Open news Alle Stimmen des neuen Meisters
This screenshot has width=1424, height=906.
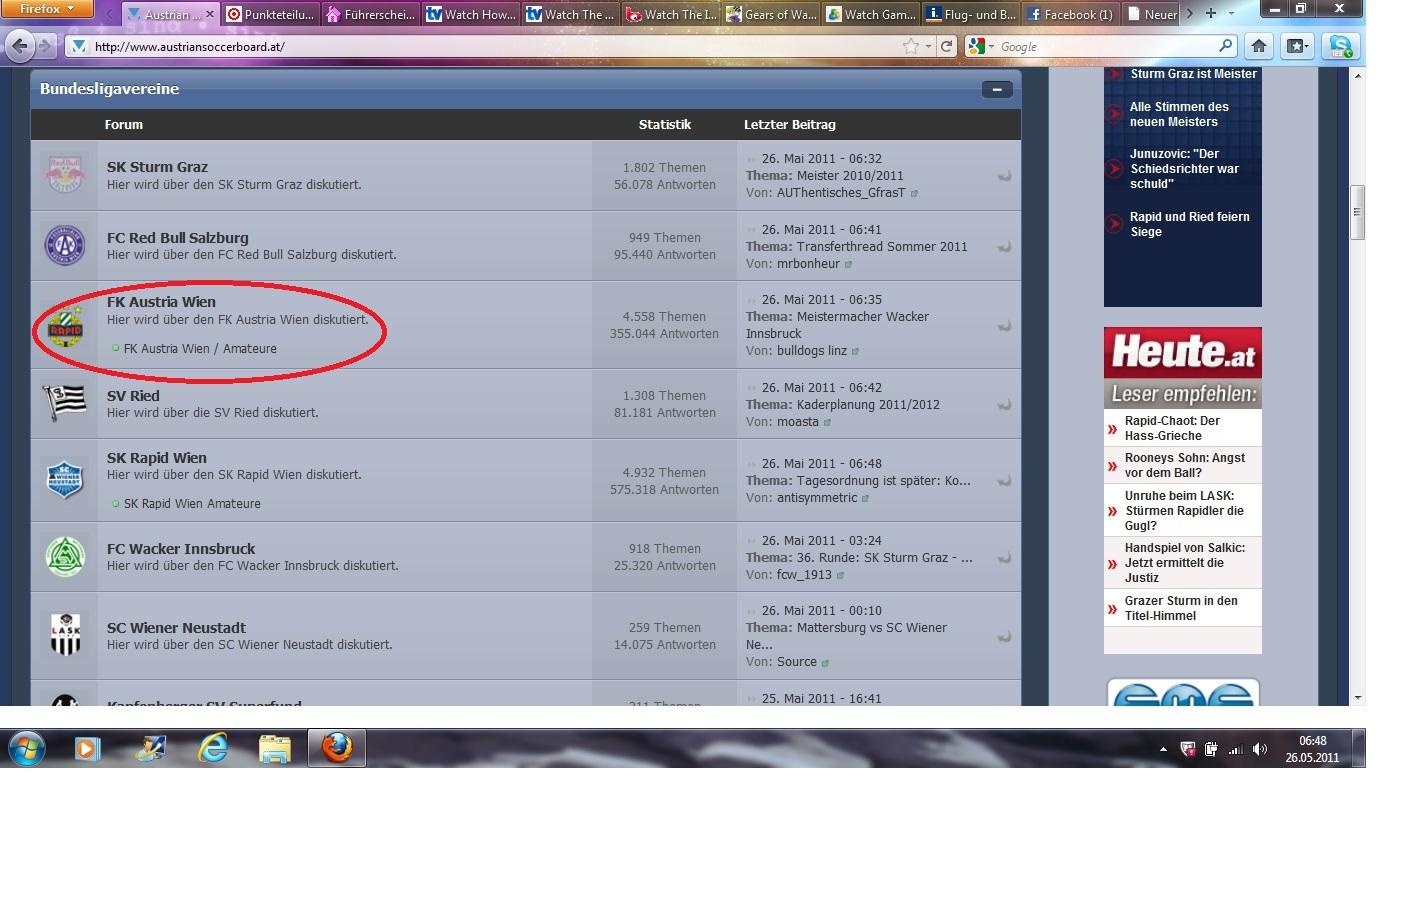click(x=1179, y=114)
